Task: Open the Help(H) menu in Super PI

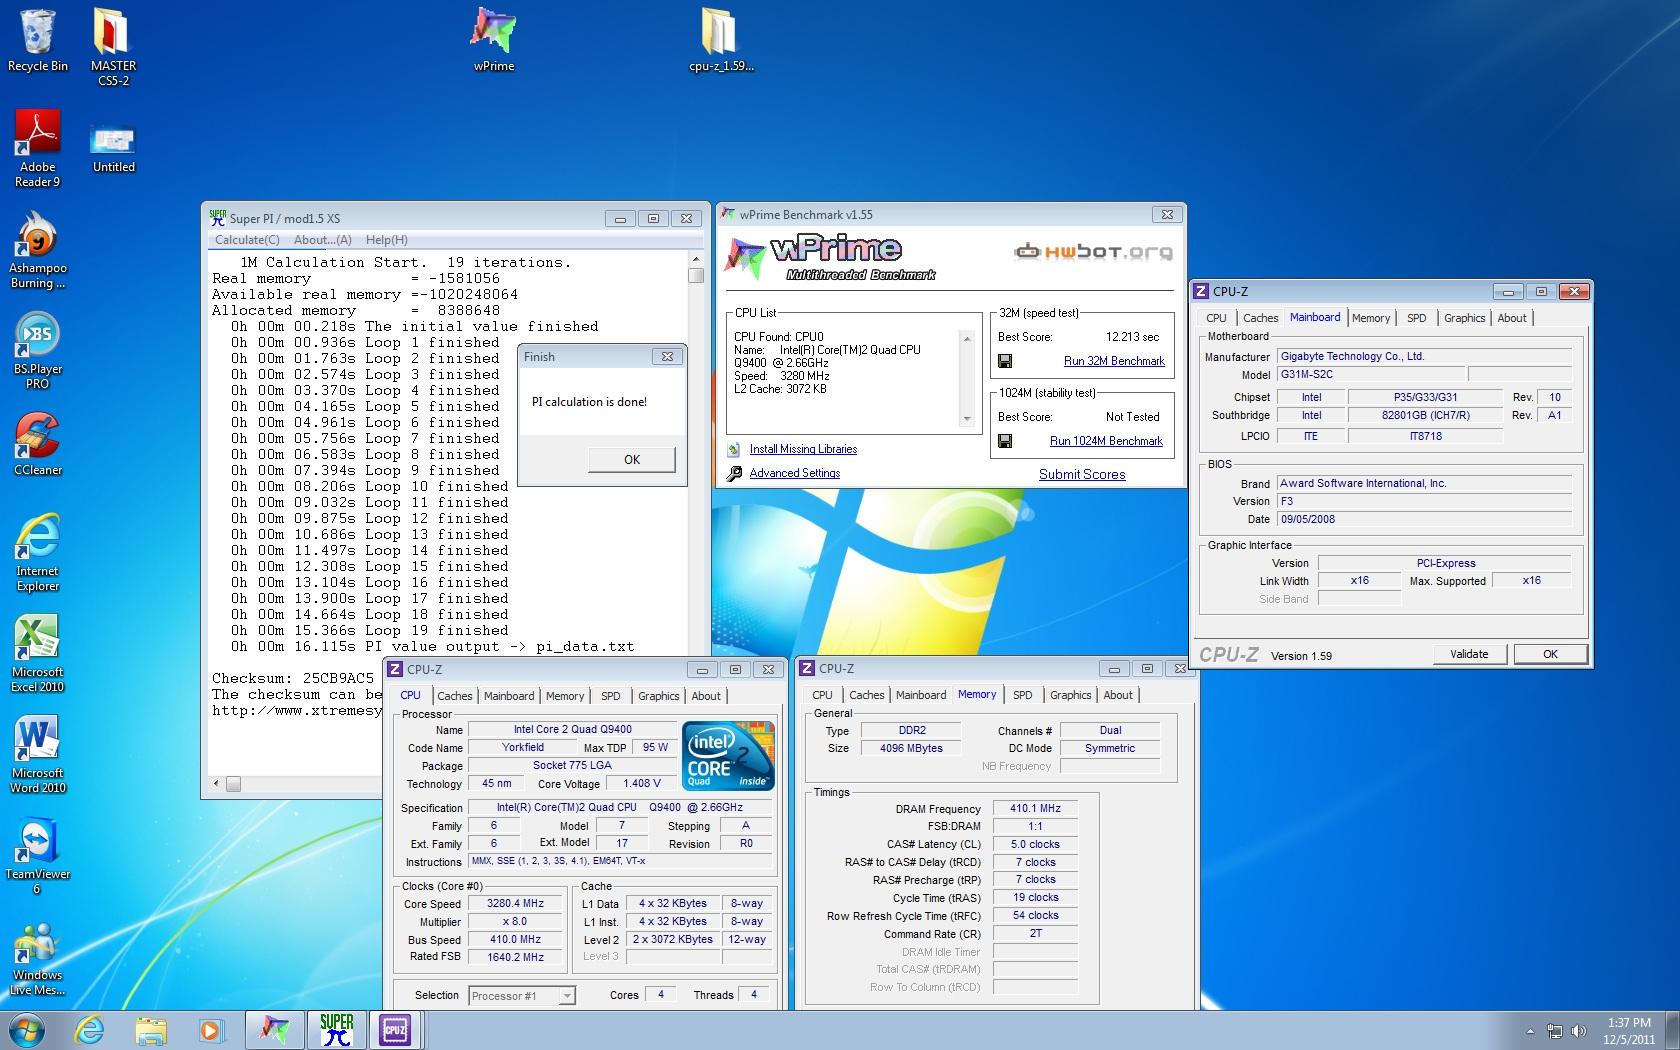Action: 386,240
